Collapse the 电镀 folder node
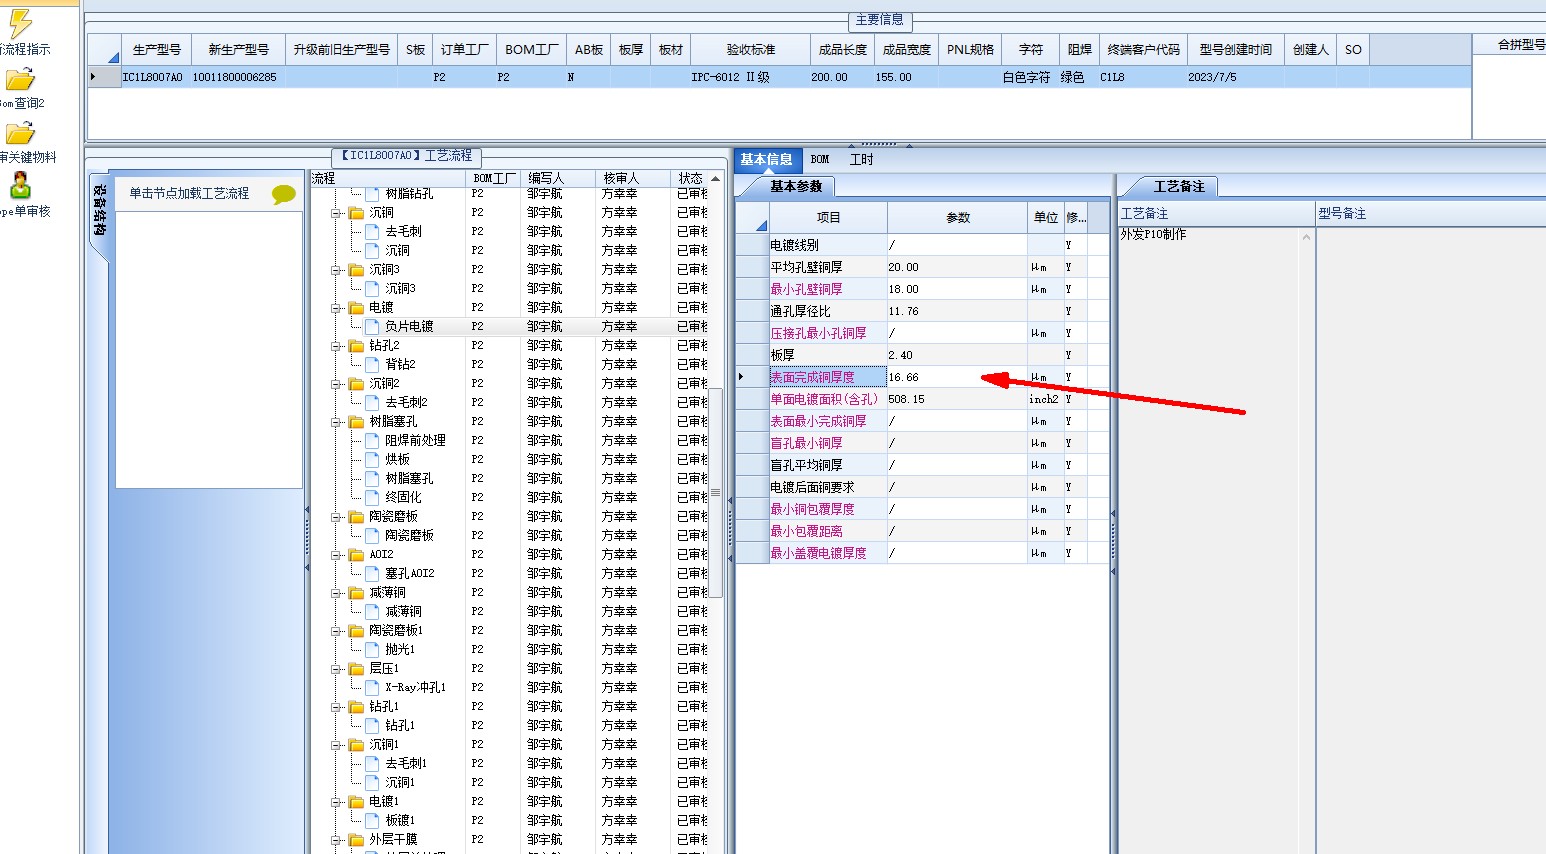Viewport: 1546px width, 854px height. (x=337, y=308)
